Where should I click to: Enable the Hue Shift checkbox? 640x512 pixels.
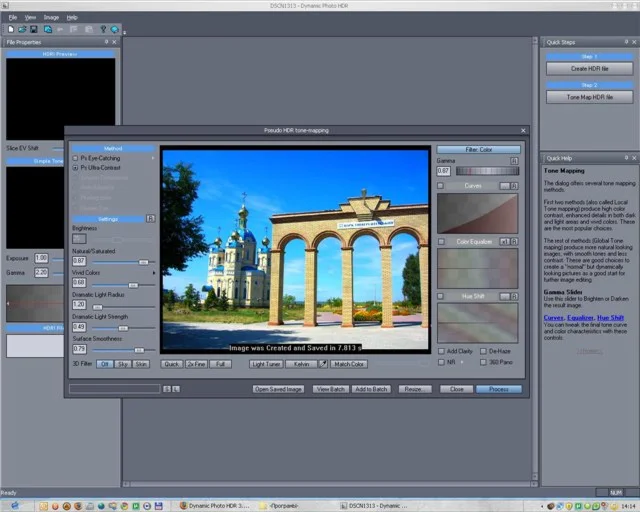440,296
